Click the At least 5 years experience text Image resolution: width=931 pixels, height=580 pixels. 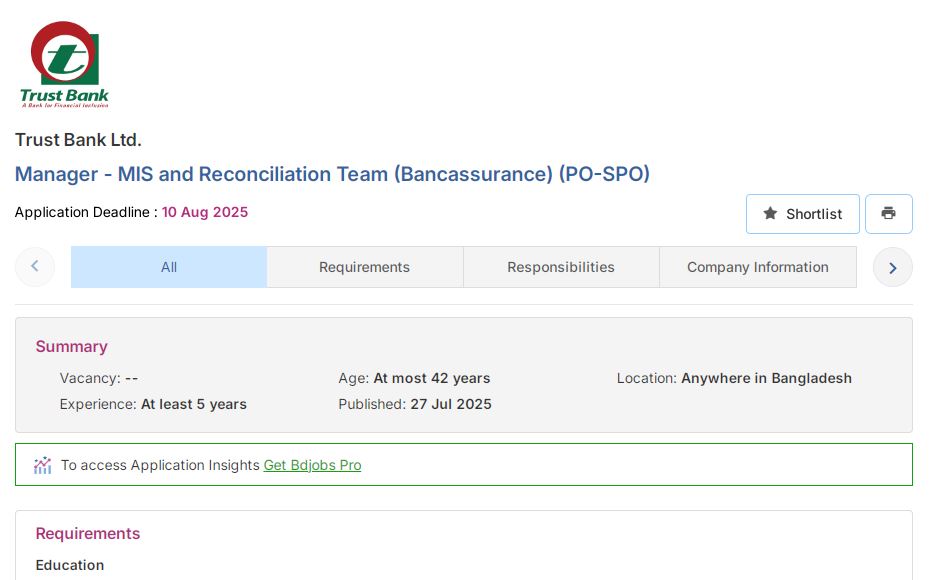[x=194, y=404]
